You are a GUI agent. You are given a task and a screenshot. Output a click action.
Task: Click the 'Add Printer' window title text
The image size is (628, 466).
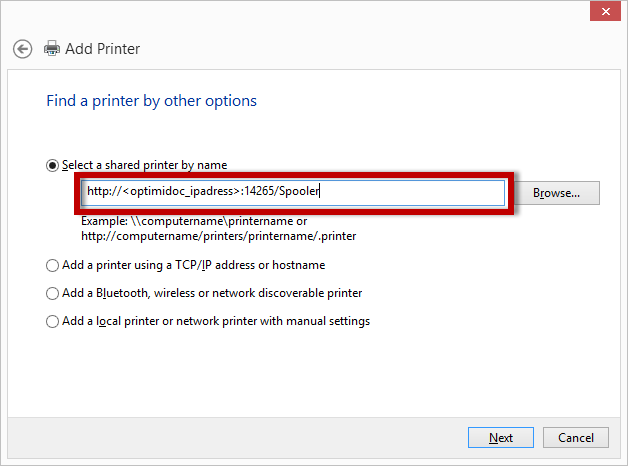pyautogui.click(x=102, y=48)
